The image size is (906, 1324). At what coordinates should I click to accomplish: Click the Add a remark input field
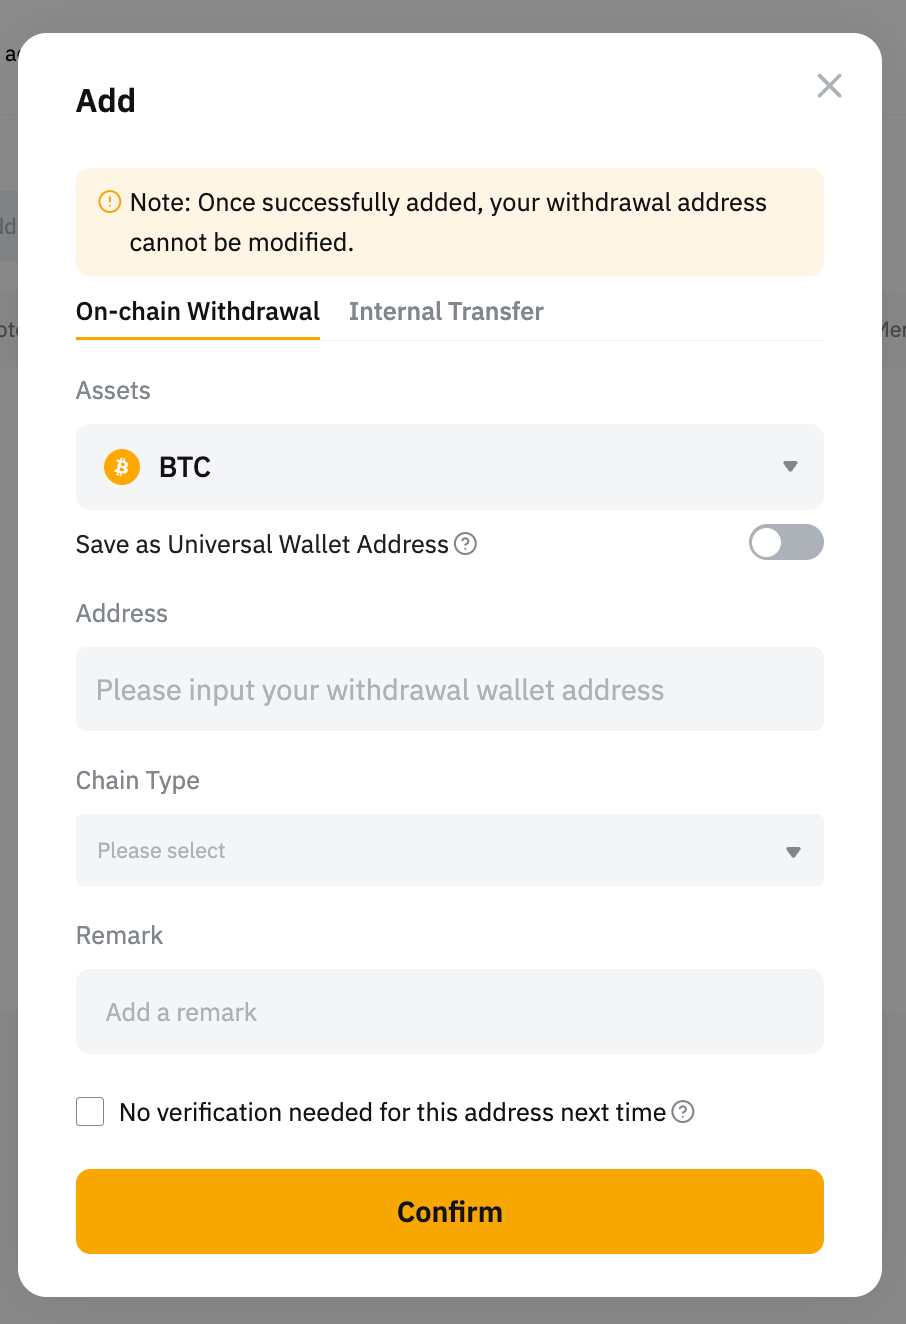(x=450, y=1012)
